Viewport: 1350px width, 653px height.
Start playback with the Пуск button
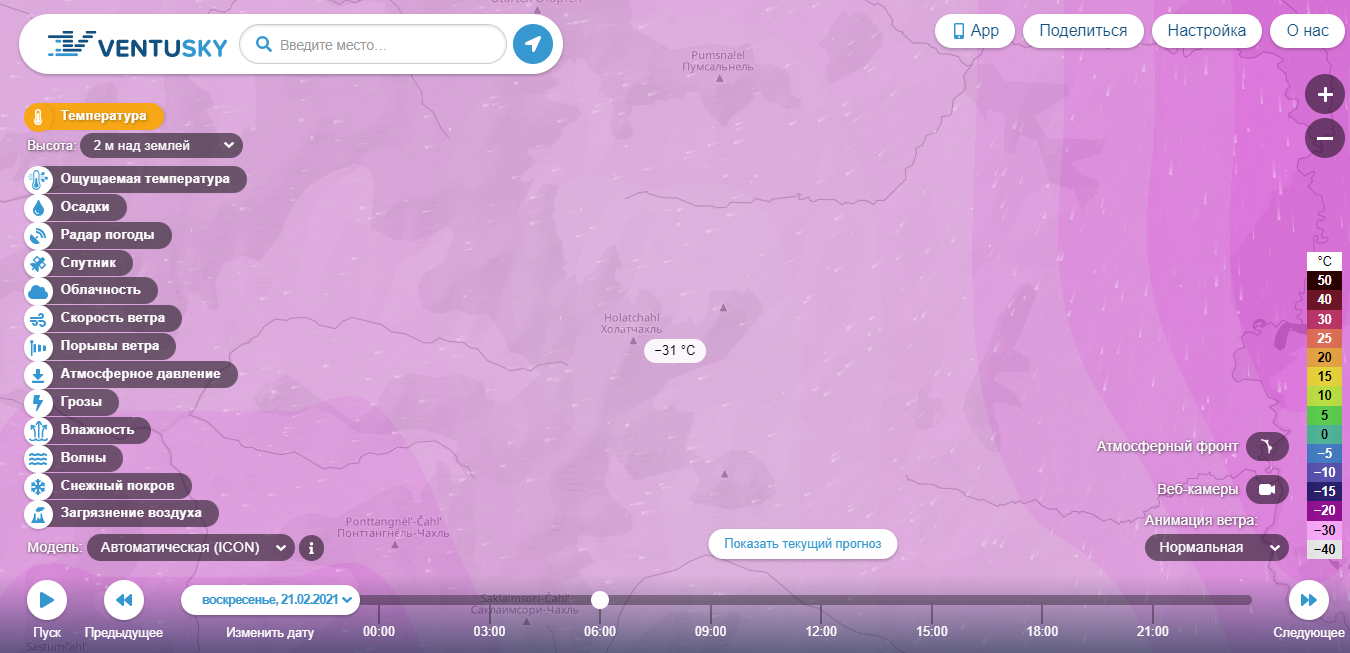(47, 600)
